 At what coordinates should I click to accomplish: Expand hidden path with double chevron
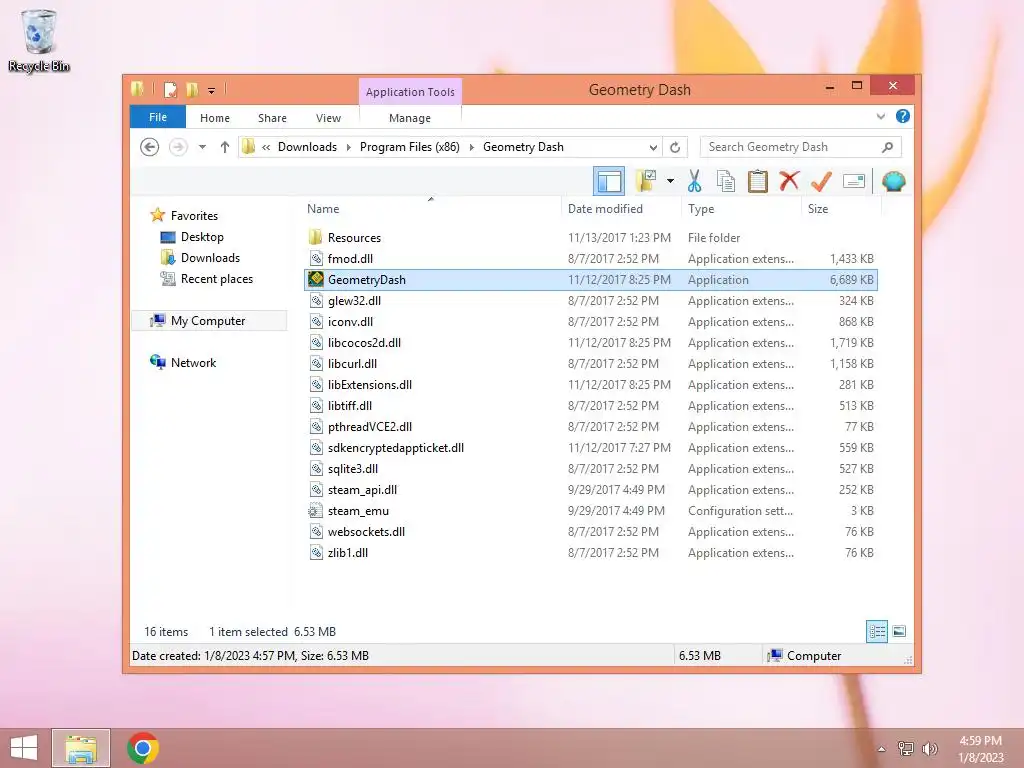[x=266, y=147]
